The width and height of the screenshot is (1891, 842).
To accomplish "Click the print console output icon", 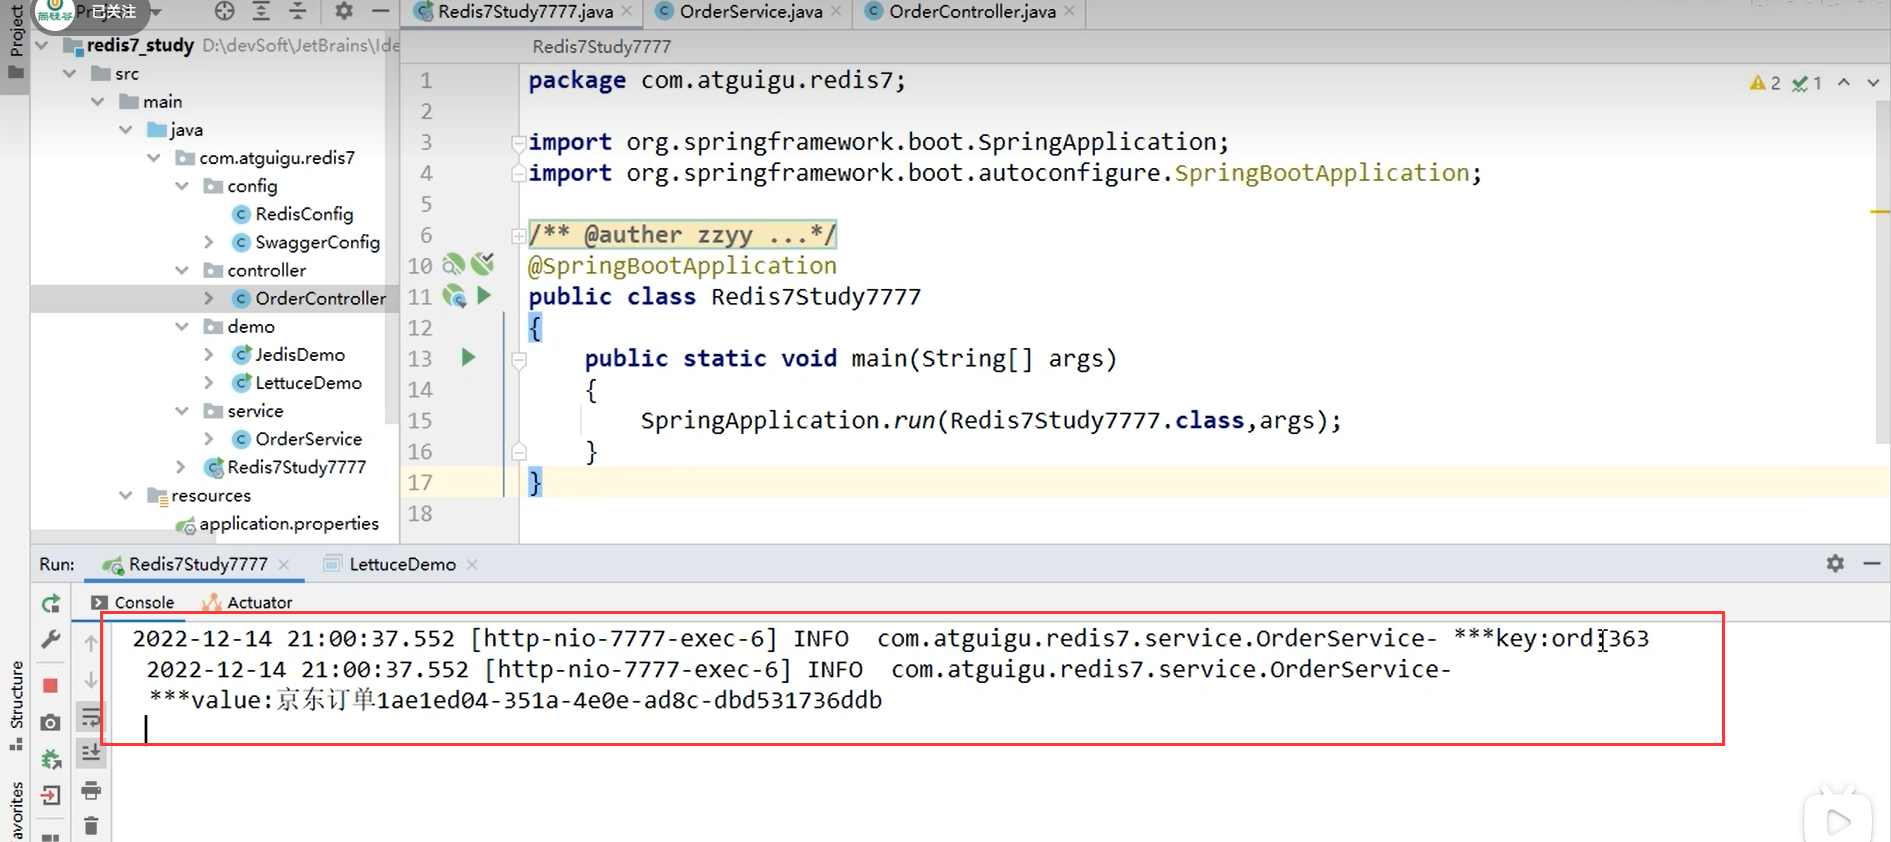I will [x=91, y=790].
